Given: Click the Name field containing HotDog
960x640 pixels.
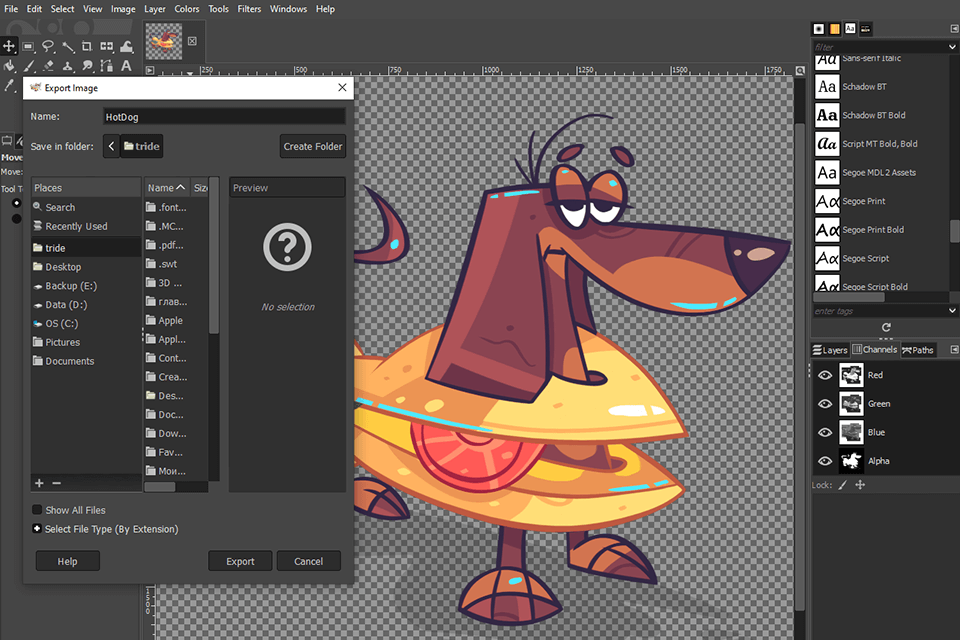Looking at the screenshot, I should tap(224, 117).
